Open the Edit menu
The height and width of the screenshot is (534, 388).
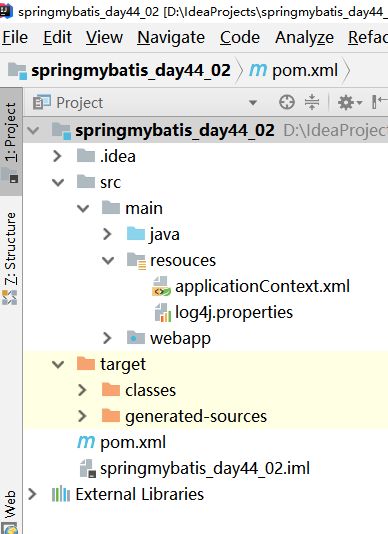coord(57,37)
